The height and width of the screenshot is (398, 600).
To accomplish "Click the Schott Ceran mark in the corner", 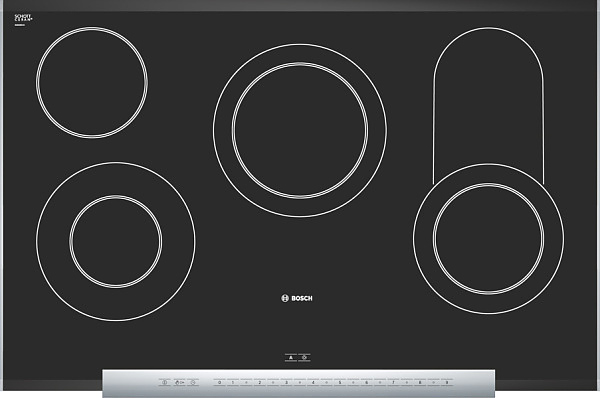I will pyautogui.click(x=23, y=20).
